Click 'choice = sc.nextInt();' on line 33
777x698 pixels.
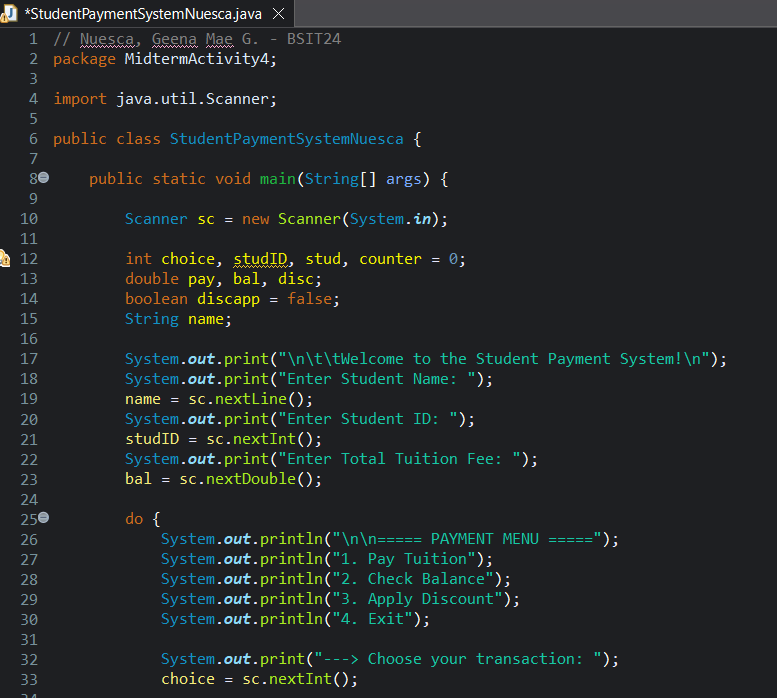click(259, 679)
